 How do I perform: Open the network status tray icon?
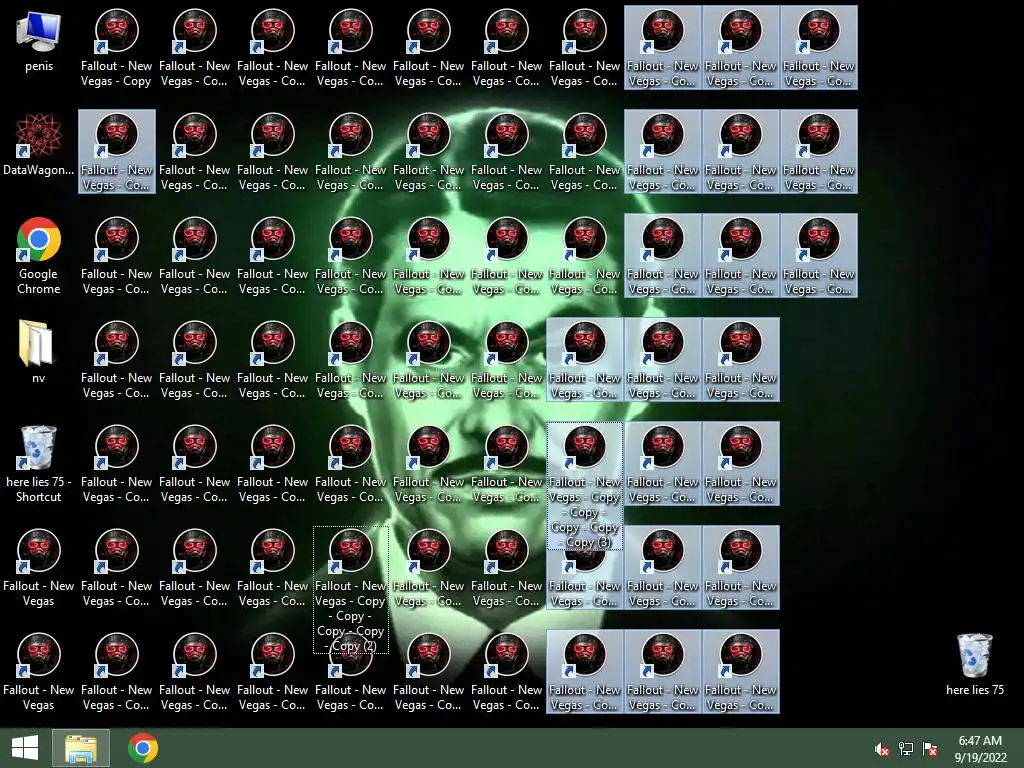[906, 749]
